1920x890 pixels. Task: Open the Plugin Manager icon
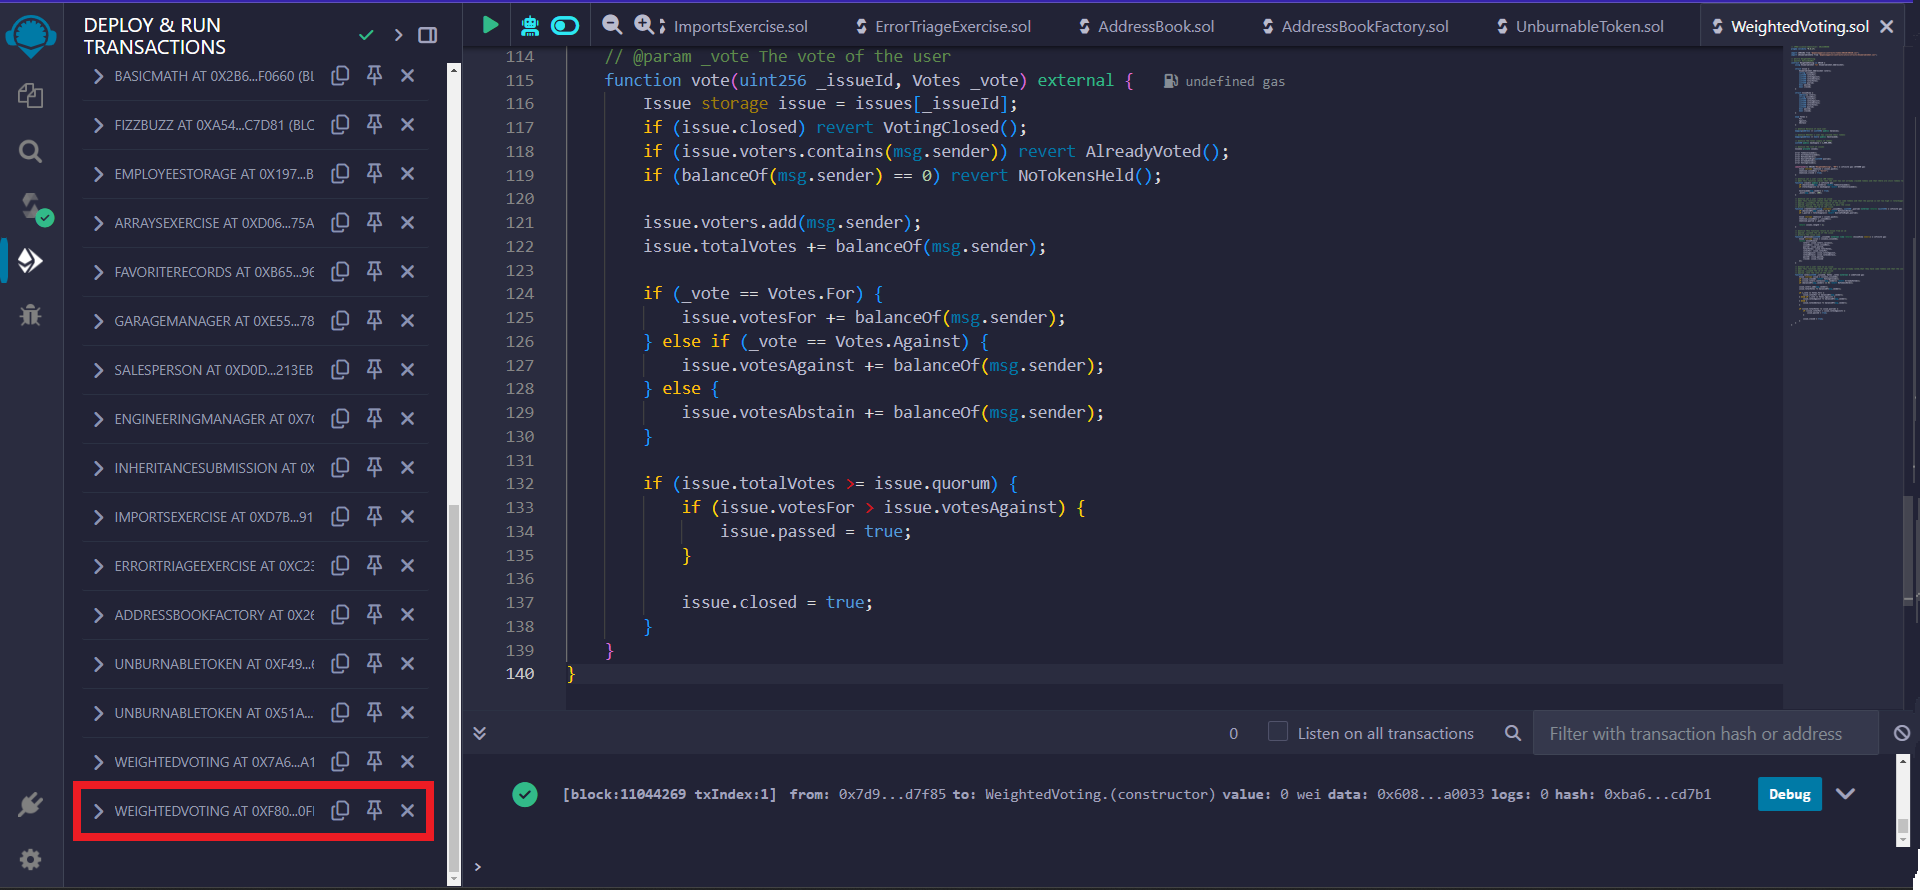[x=30, y=805]
